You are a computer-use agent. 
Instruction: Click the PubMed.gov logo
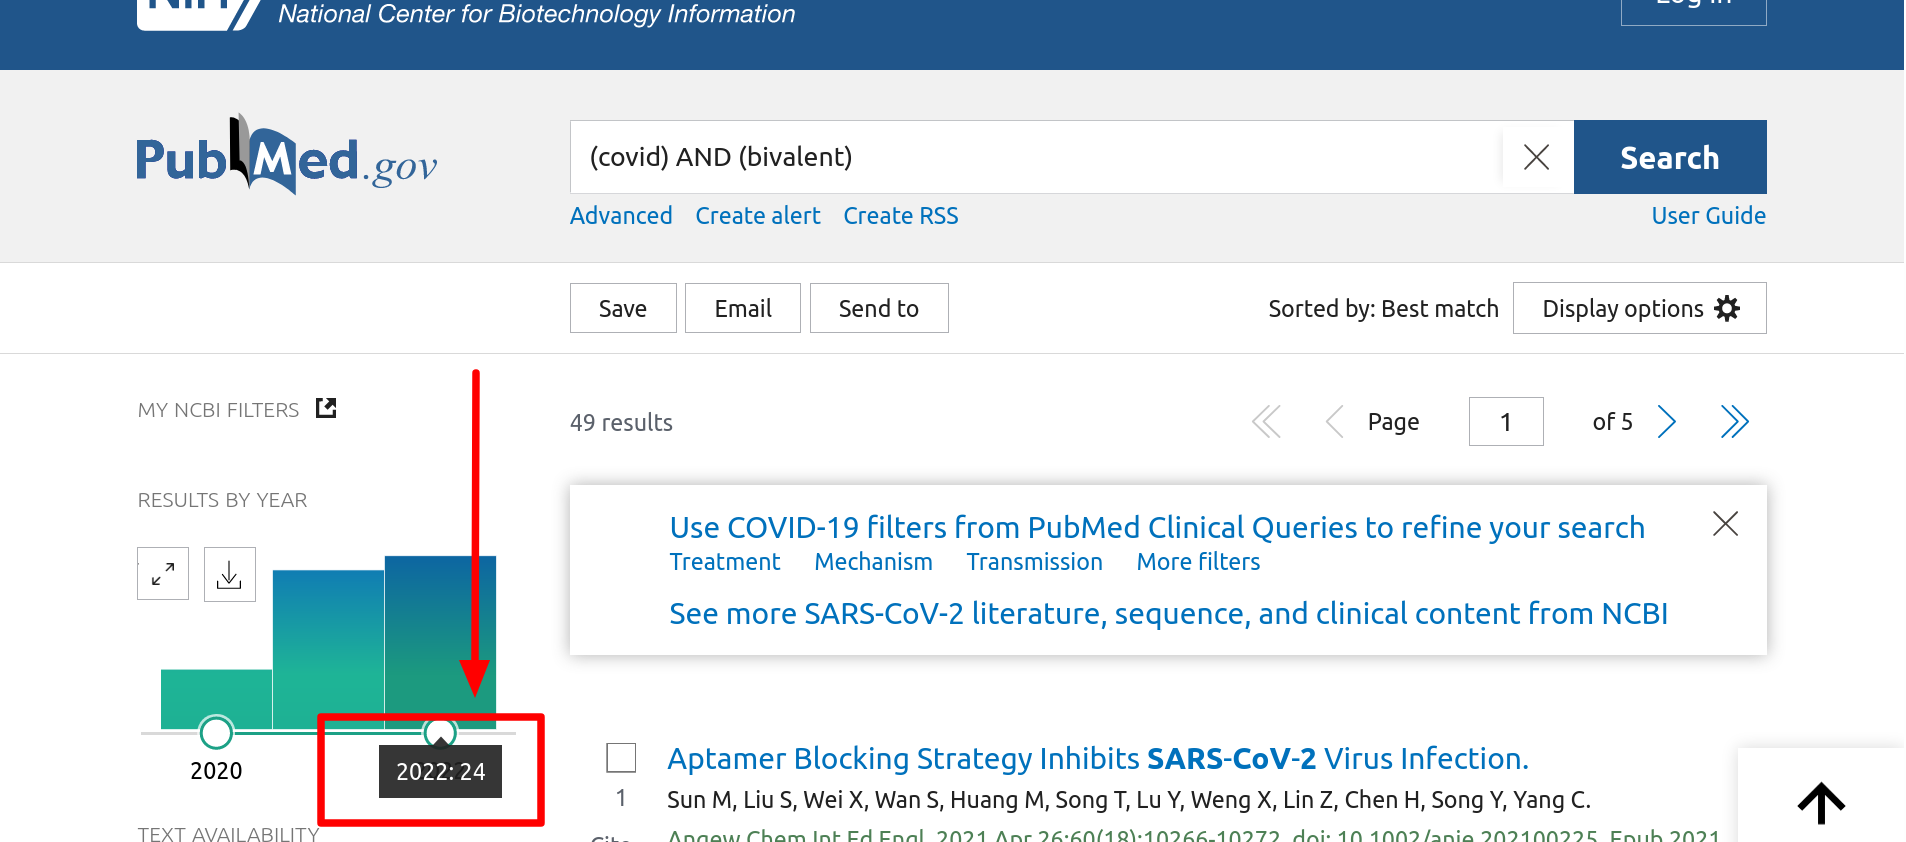(287, 156)
